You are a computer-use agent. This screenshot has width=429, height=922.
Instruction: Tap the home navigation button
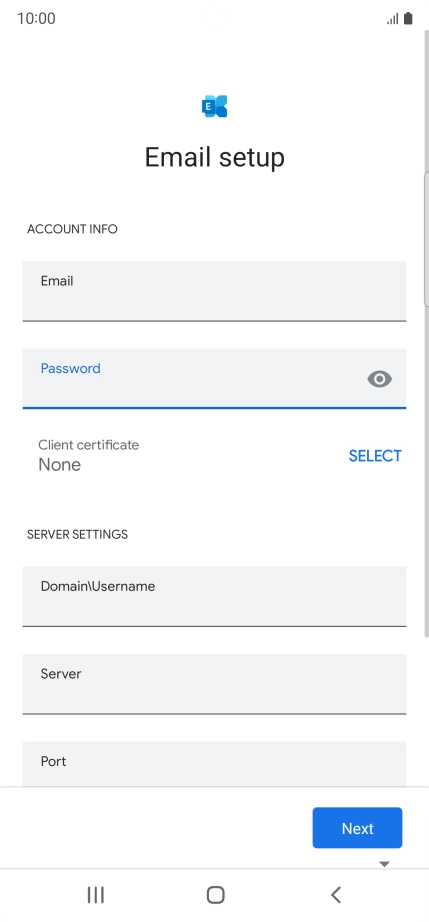pos(216,895)
